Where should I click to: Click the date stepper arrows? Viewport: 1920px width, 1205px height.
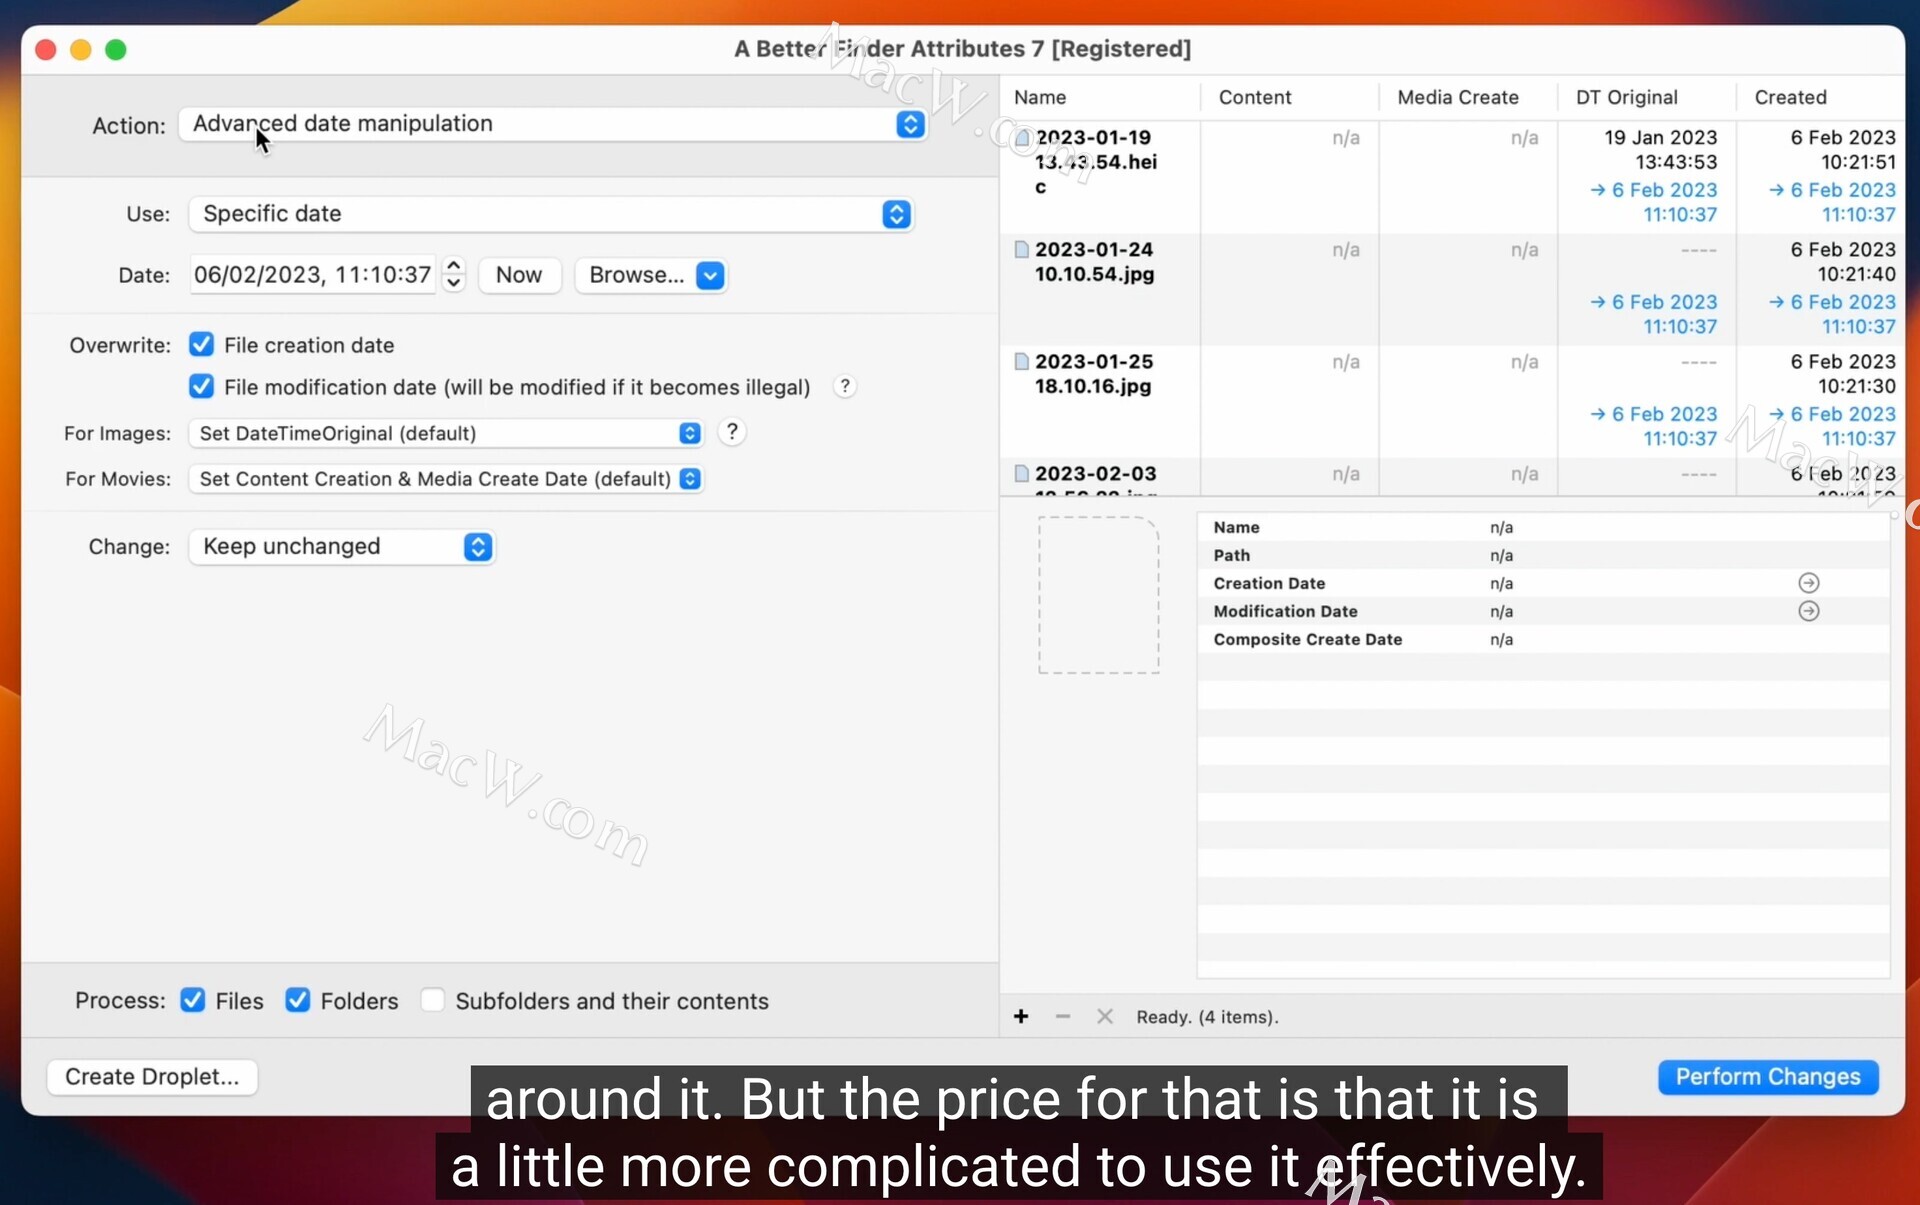coord(454,275)
